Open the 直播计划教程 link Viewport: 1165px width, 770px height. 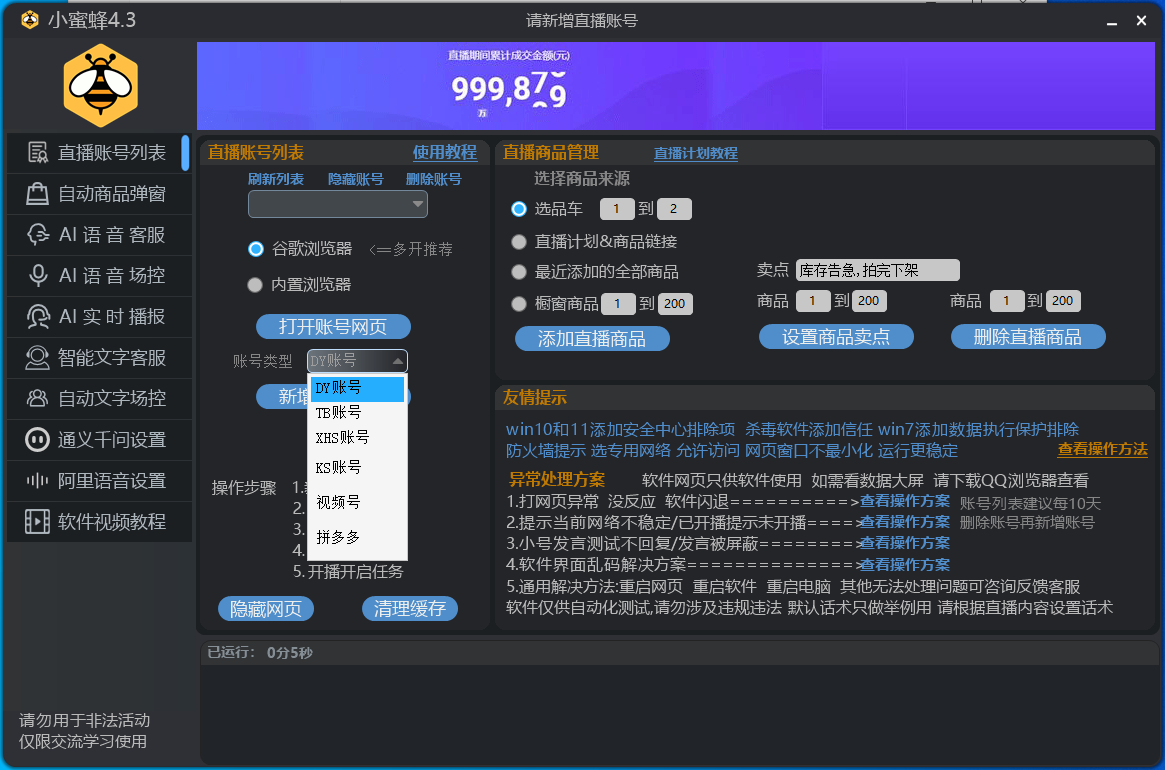pos(695,153)
